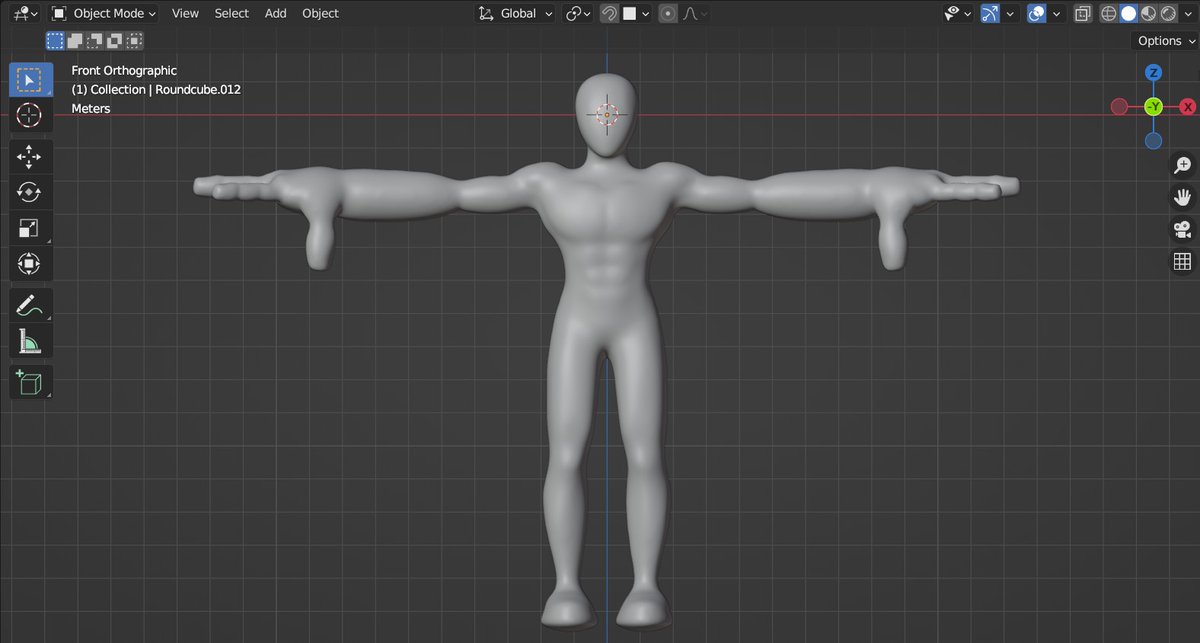Toggle the camera view button
The width and height of the screenshot is (1200, 643).
[1181, 230]
